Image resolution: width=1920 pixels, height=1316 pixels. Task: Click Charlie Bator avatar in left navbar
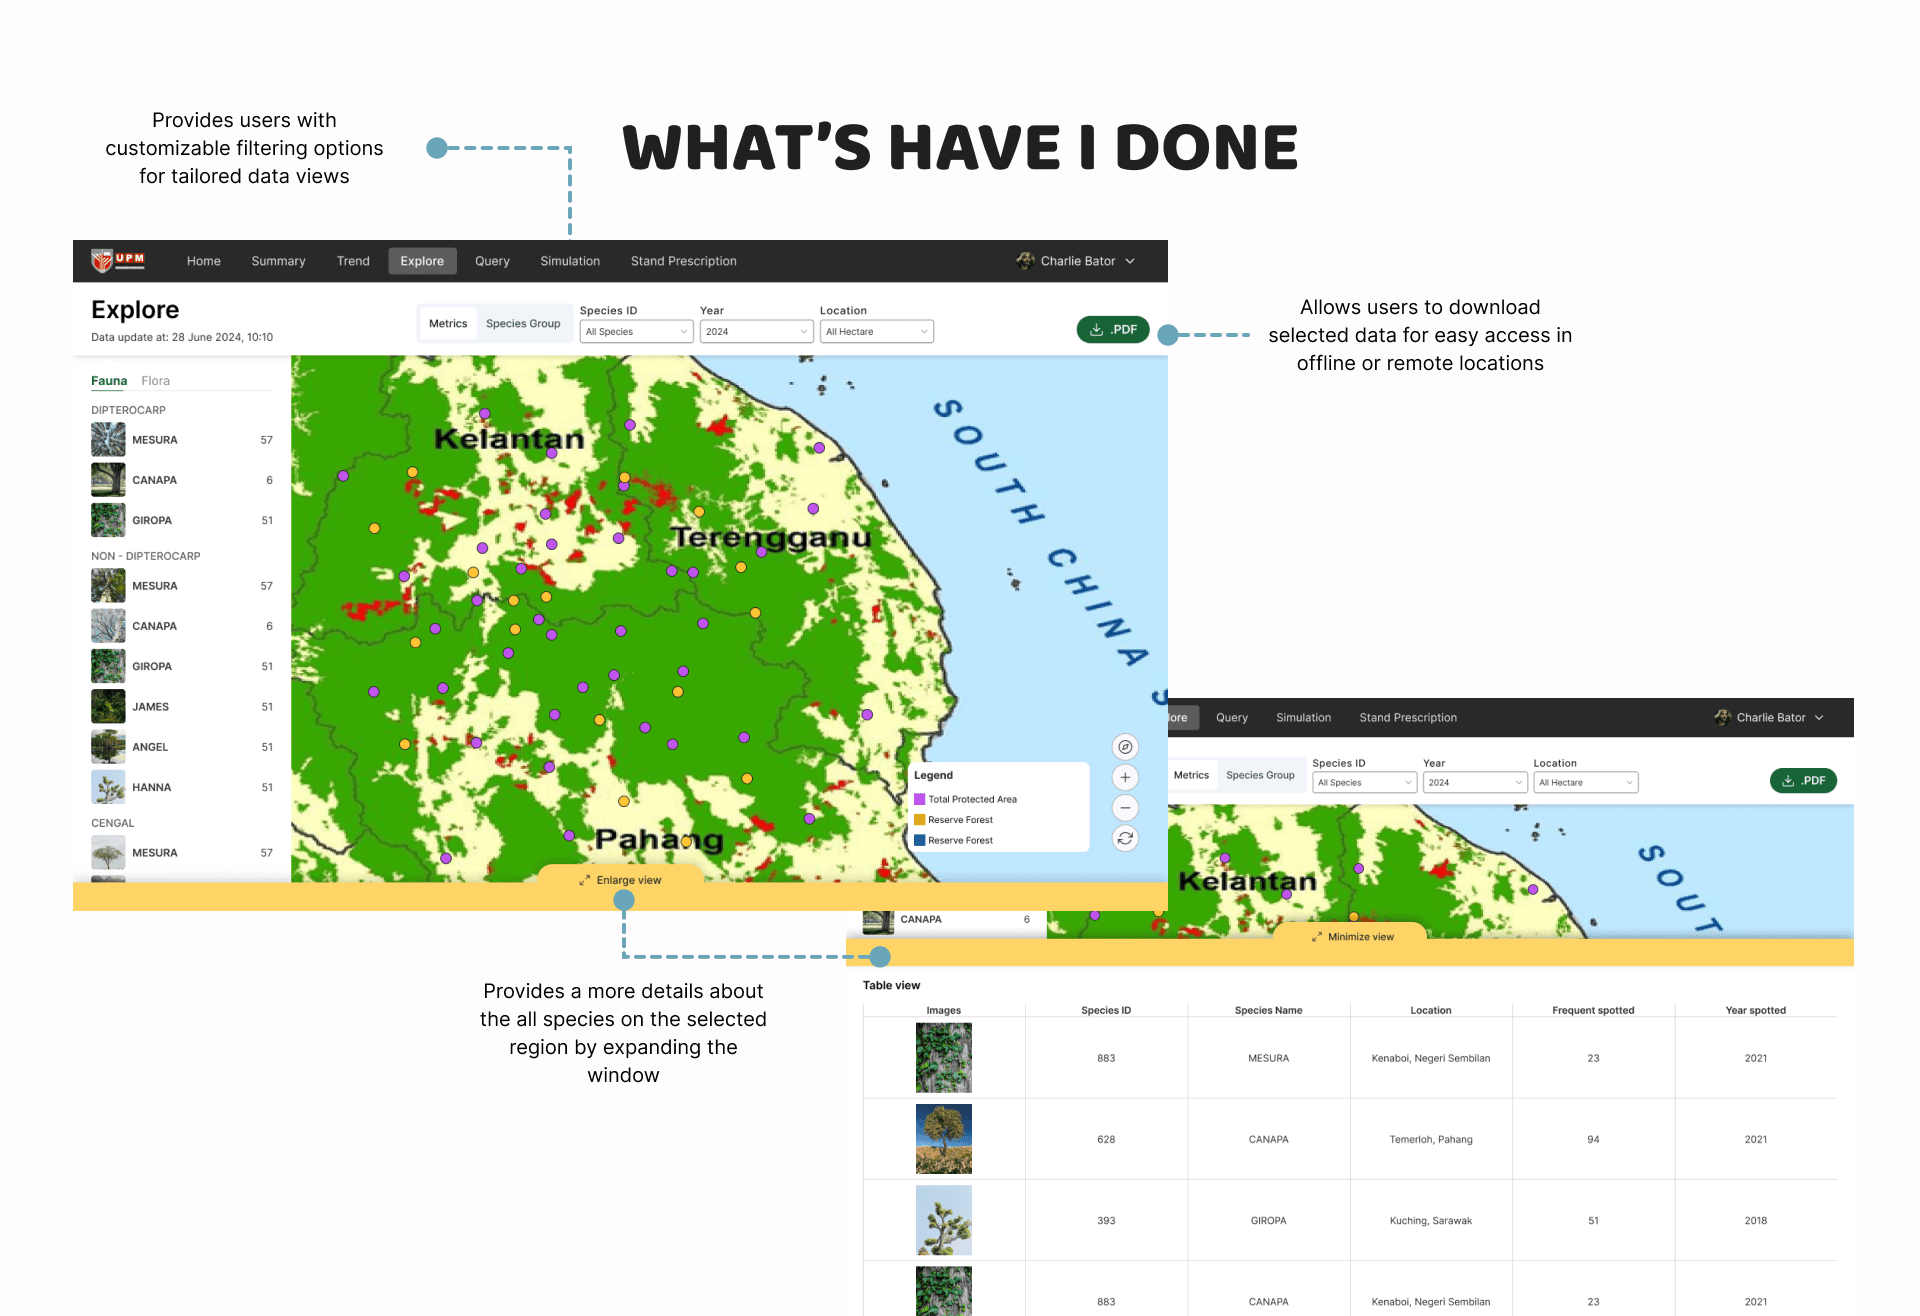[1025, 261]
